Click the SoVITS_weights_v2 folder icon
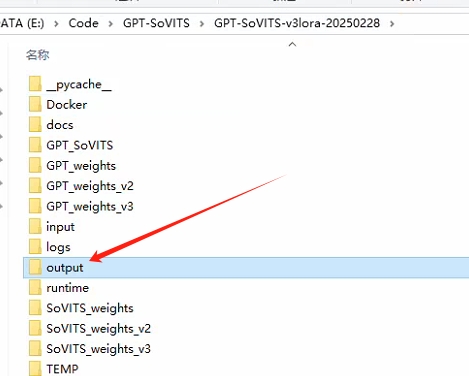Viewport: 469px width, 376px height. [x=35, y=328]
